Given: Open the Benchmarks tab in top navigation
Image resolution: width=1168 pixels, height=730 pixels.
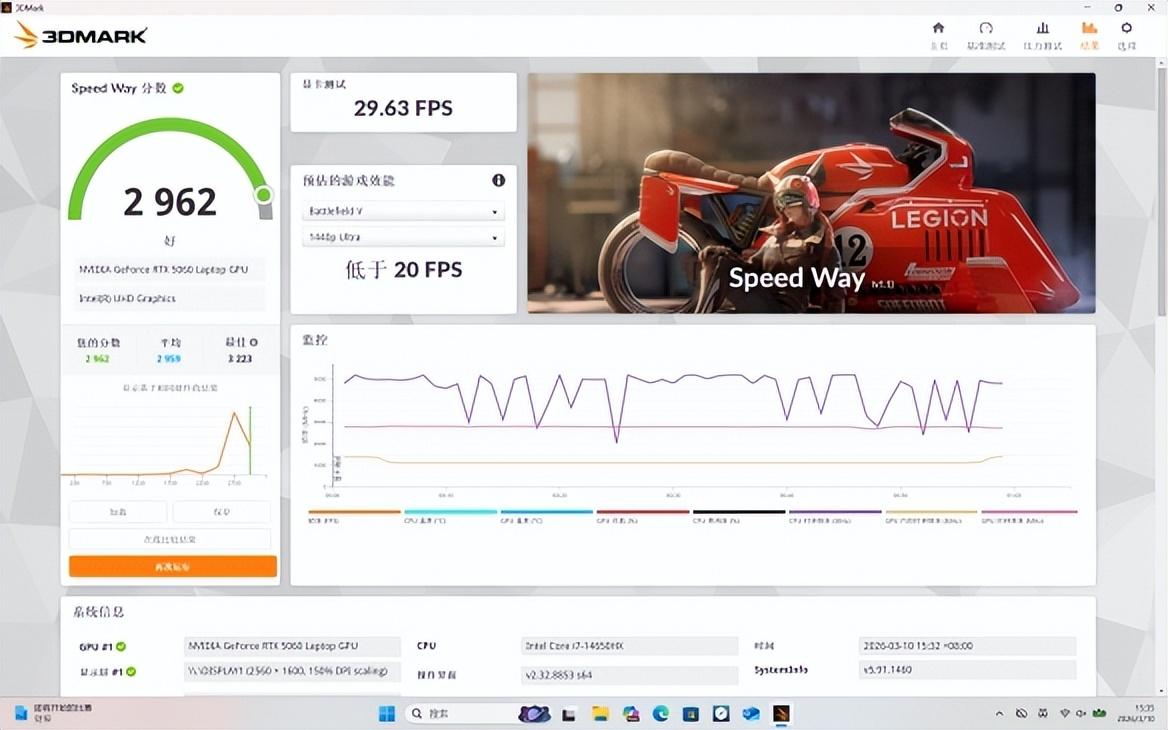Looking at the screenshot, I should (986, 34).
